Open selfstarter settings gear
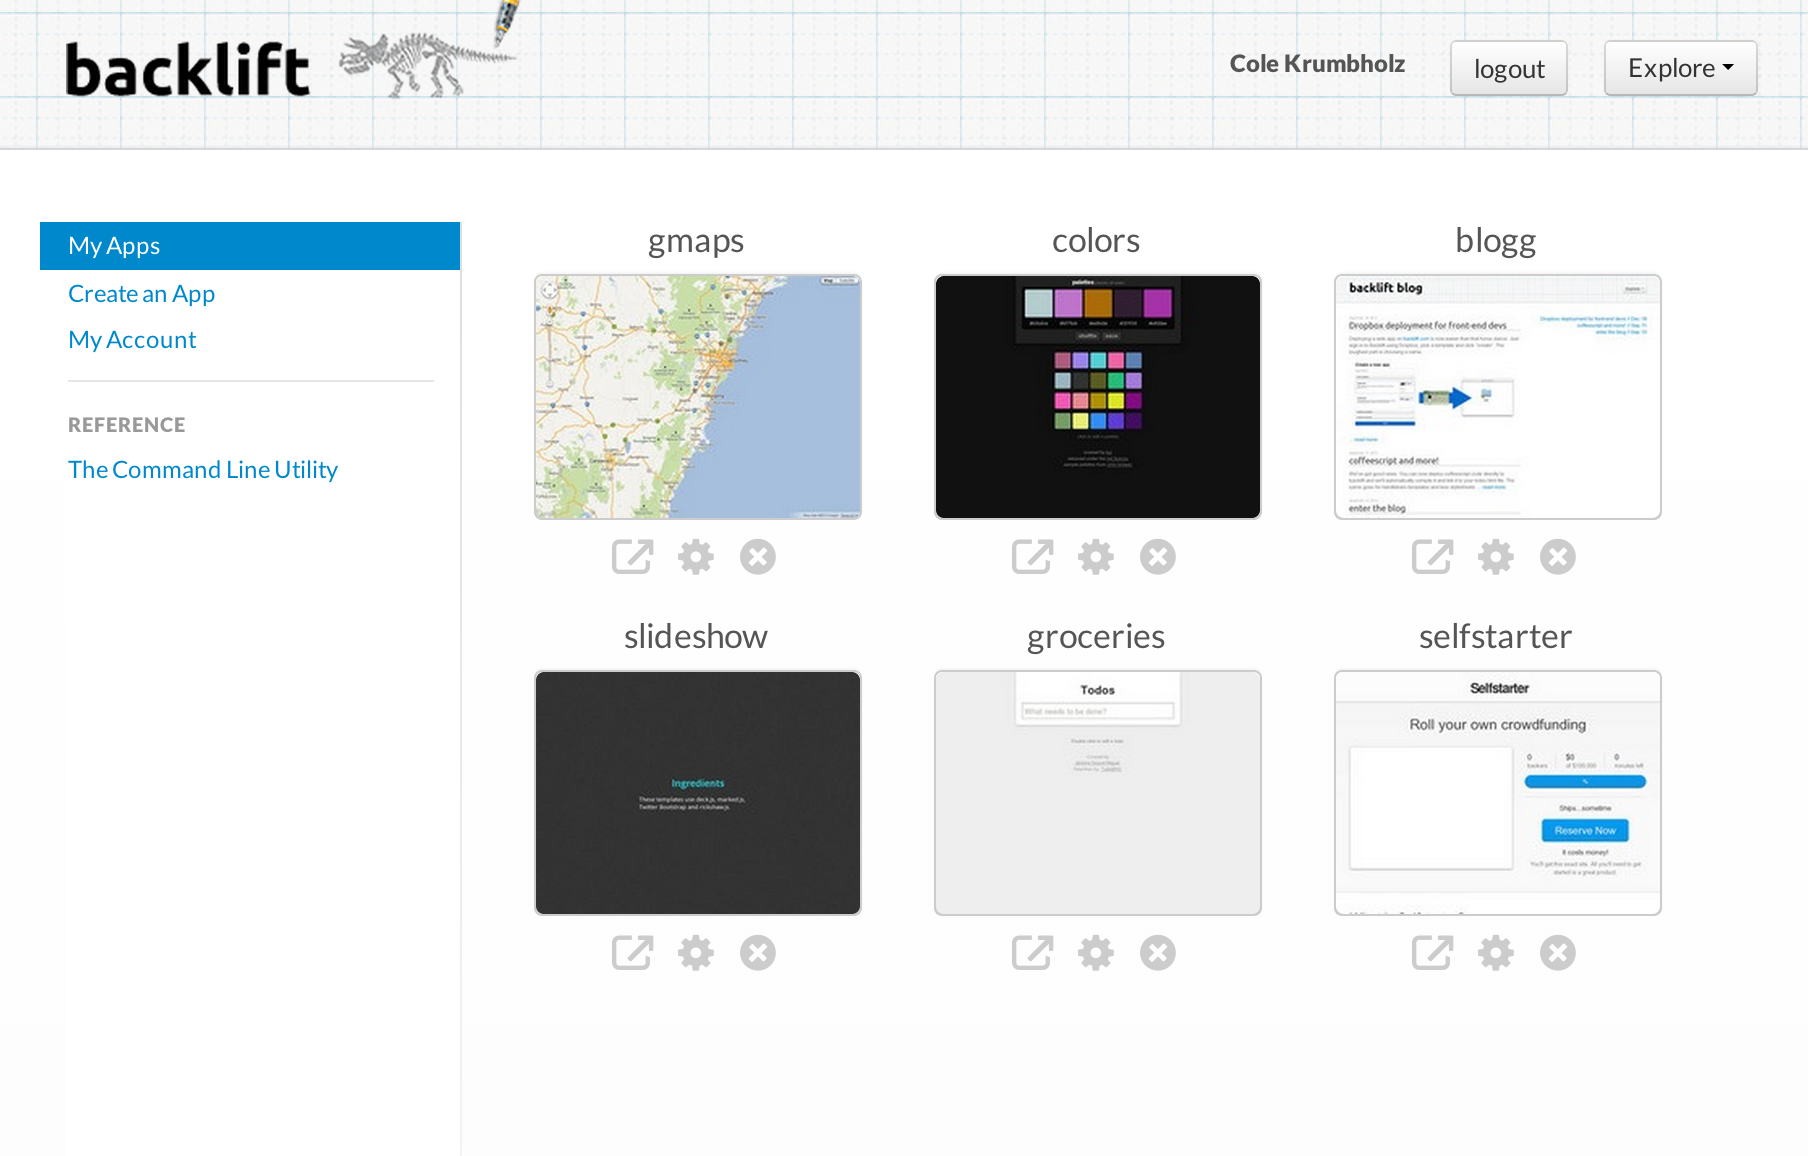Image resolution: width=1808 pixels, height=1156 pixels. pyautogui.click(x=1496, y=952)
